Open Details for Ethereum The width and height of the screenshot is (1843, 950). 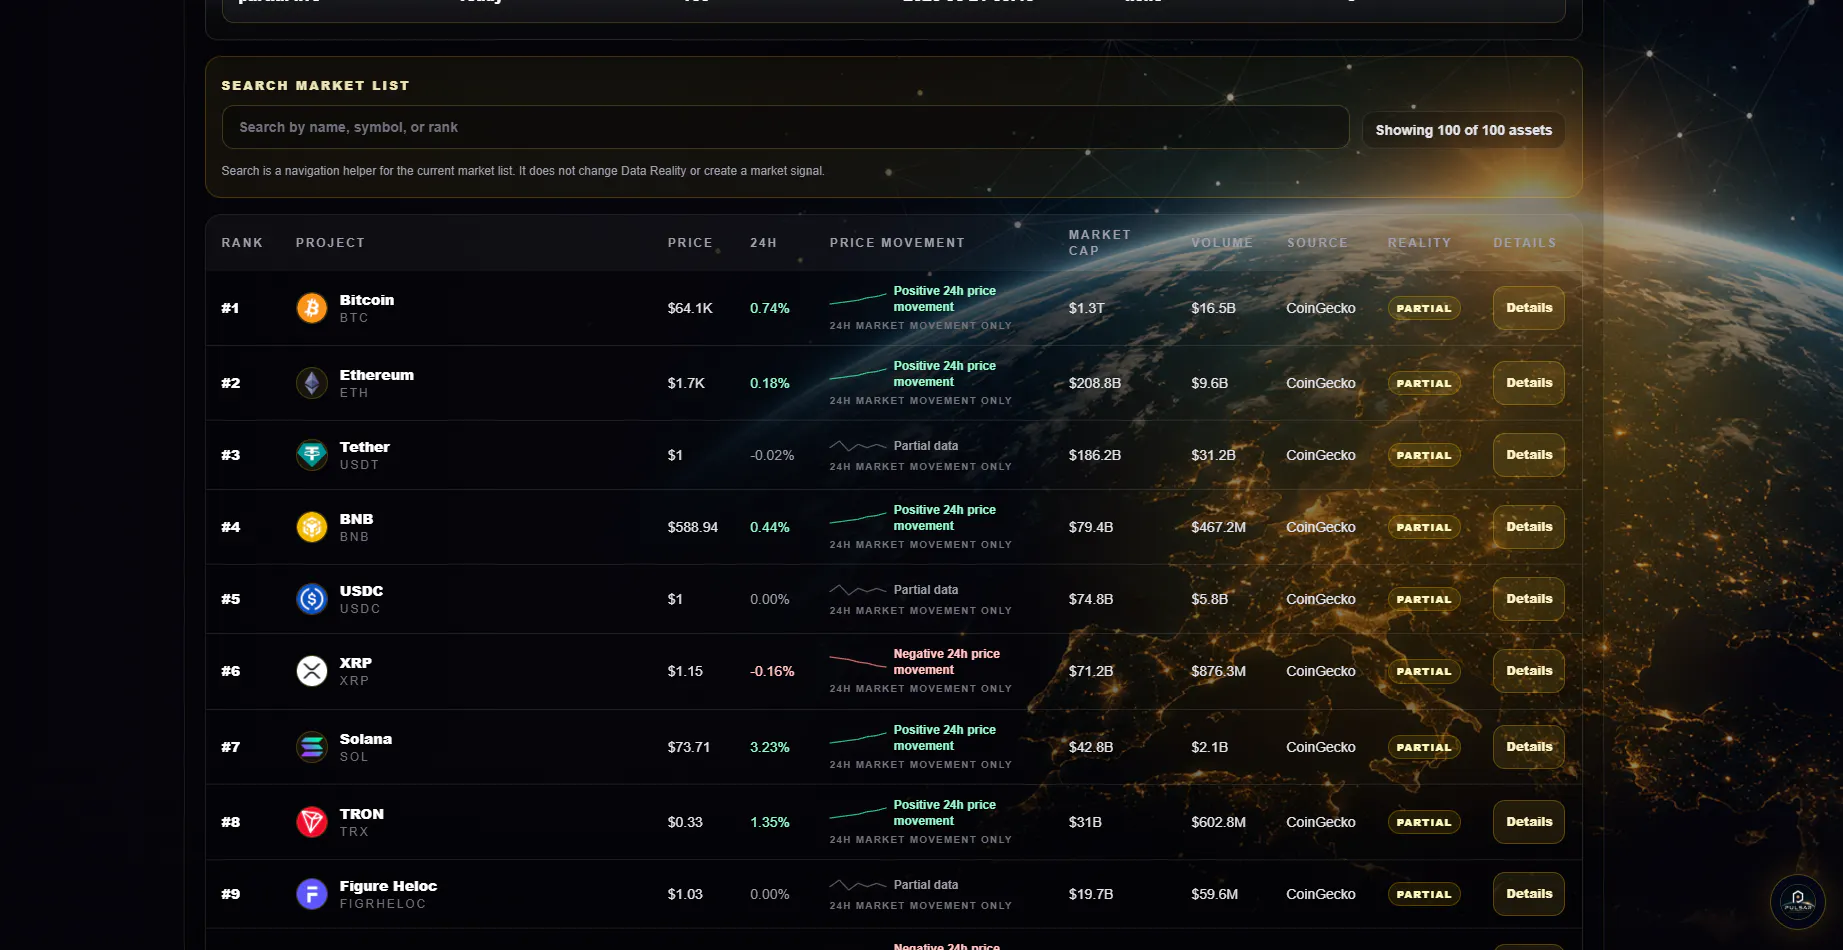(x=1529, y=383)
